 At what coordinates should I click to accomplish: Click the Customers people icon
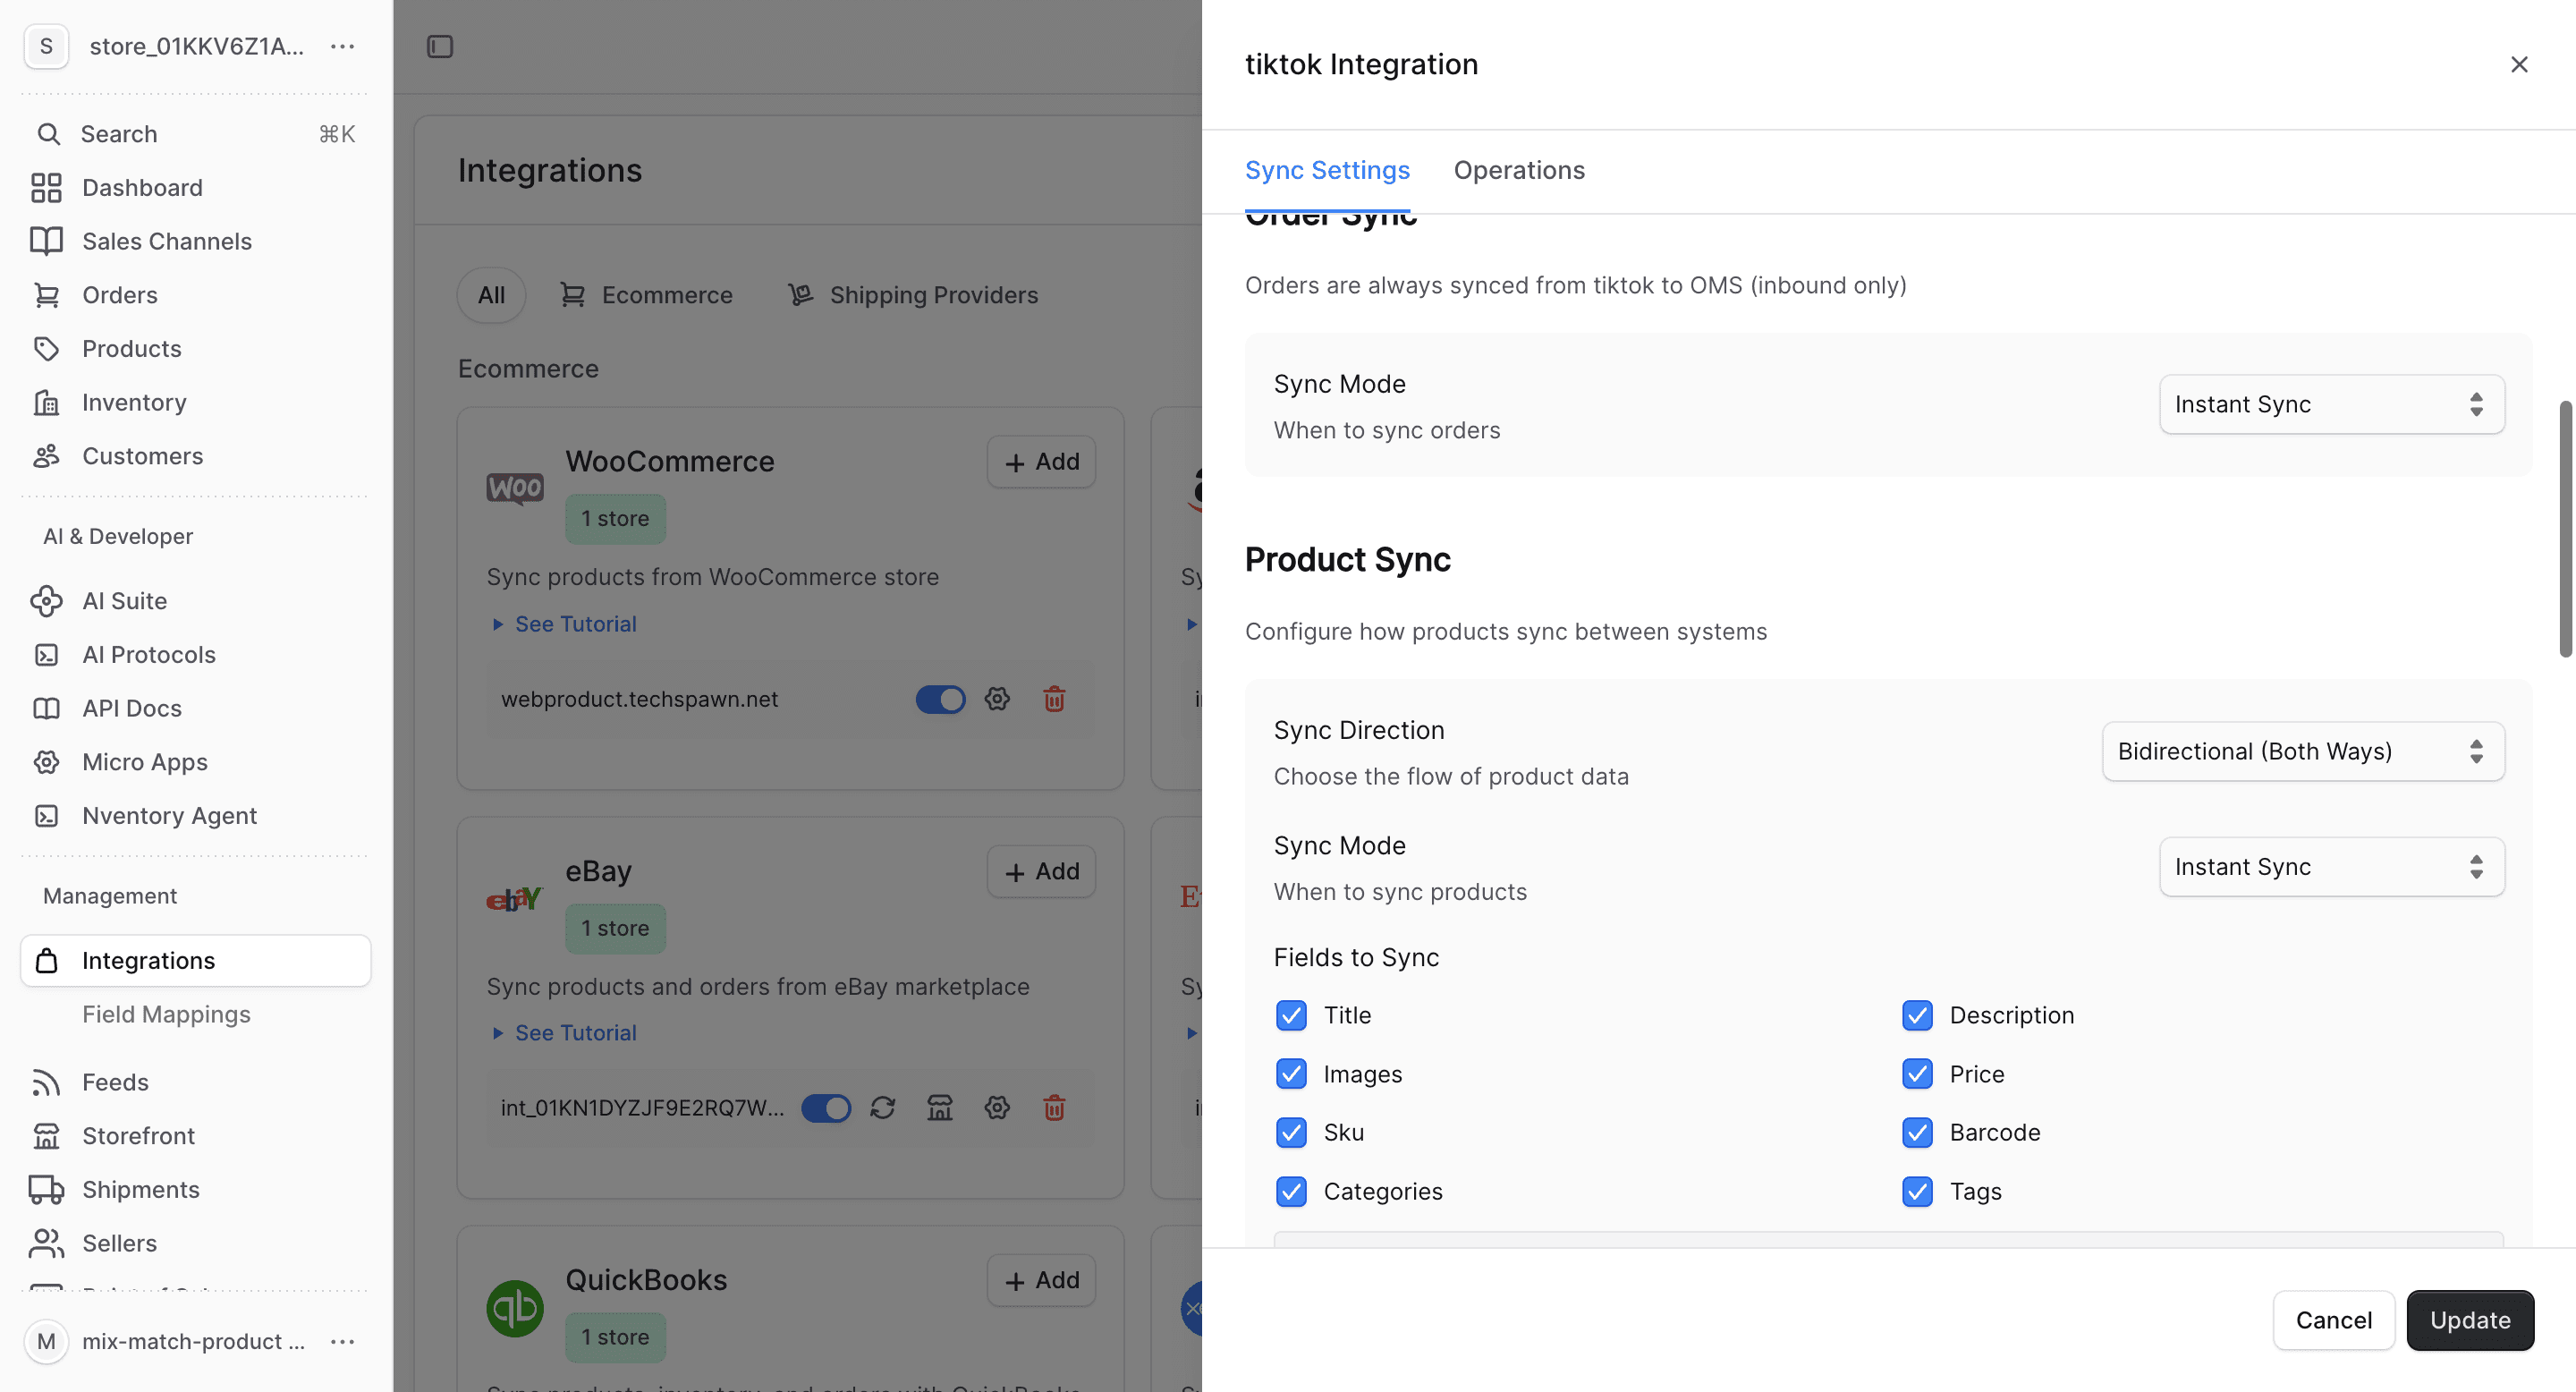coord(46,456)
